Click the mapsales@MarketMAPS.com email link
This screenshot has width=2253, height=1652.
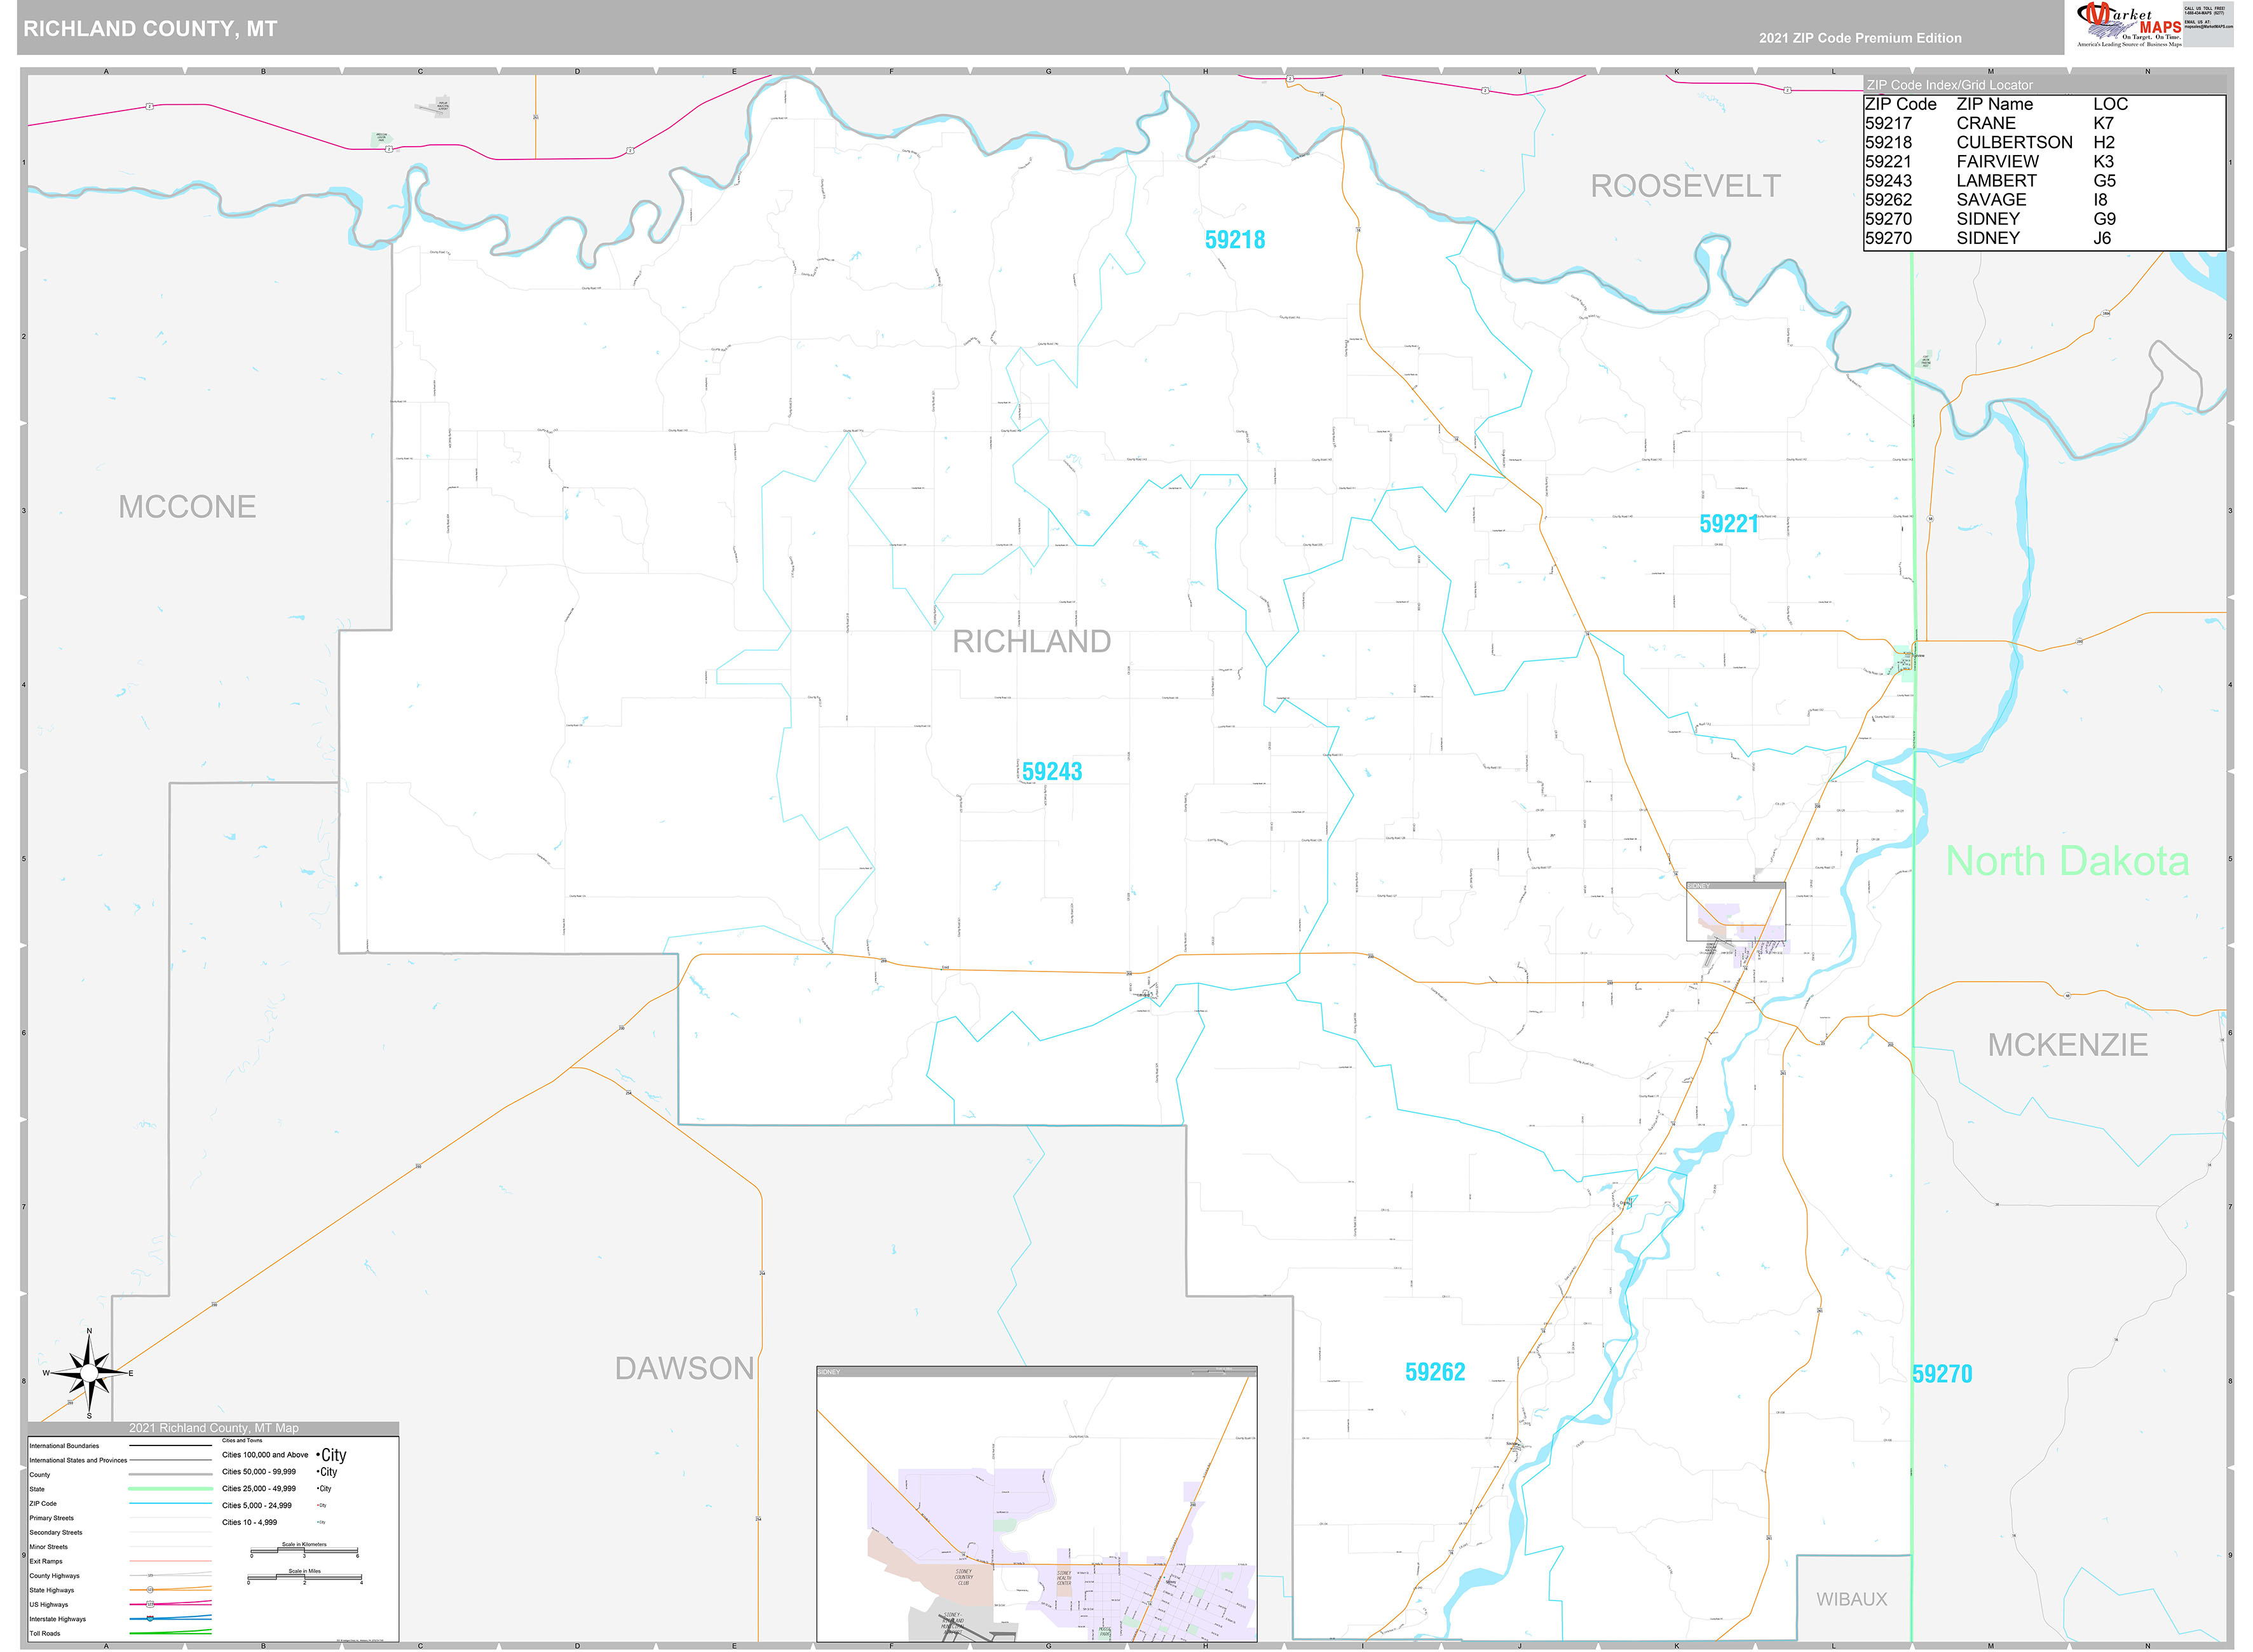click(x=2209, y=27)
